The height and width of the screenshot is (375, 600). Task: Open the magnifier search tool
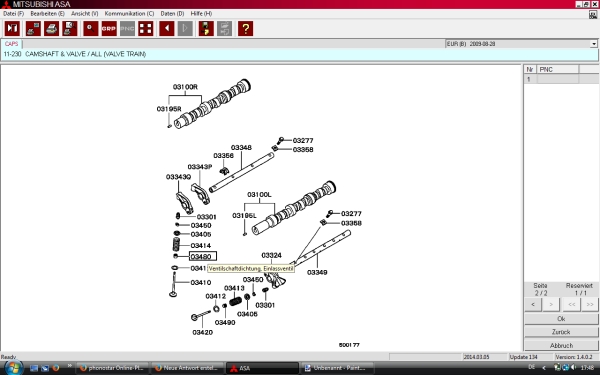point(91,29)
